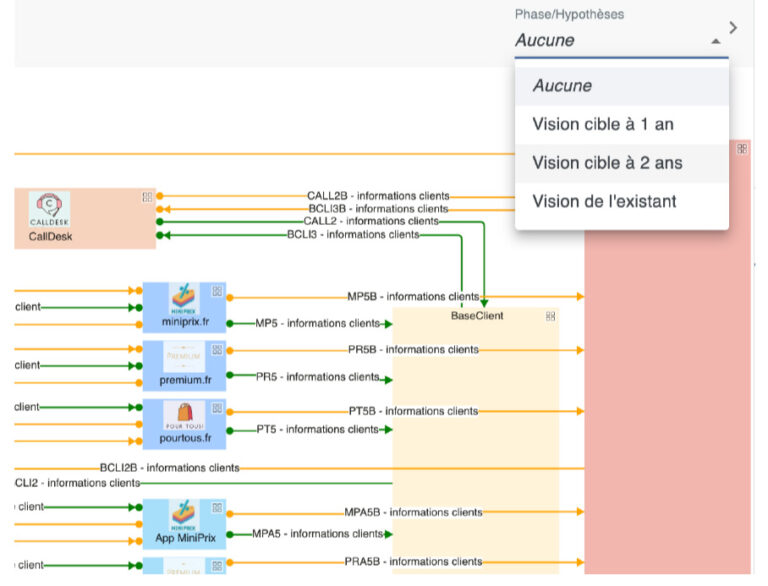Click the orange CALL2B connector dot on CallDesk
768x586 pixels.
(x=160, y=196)
